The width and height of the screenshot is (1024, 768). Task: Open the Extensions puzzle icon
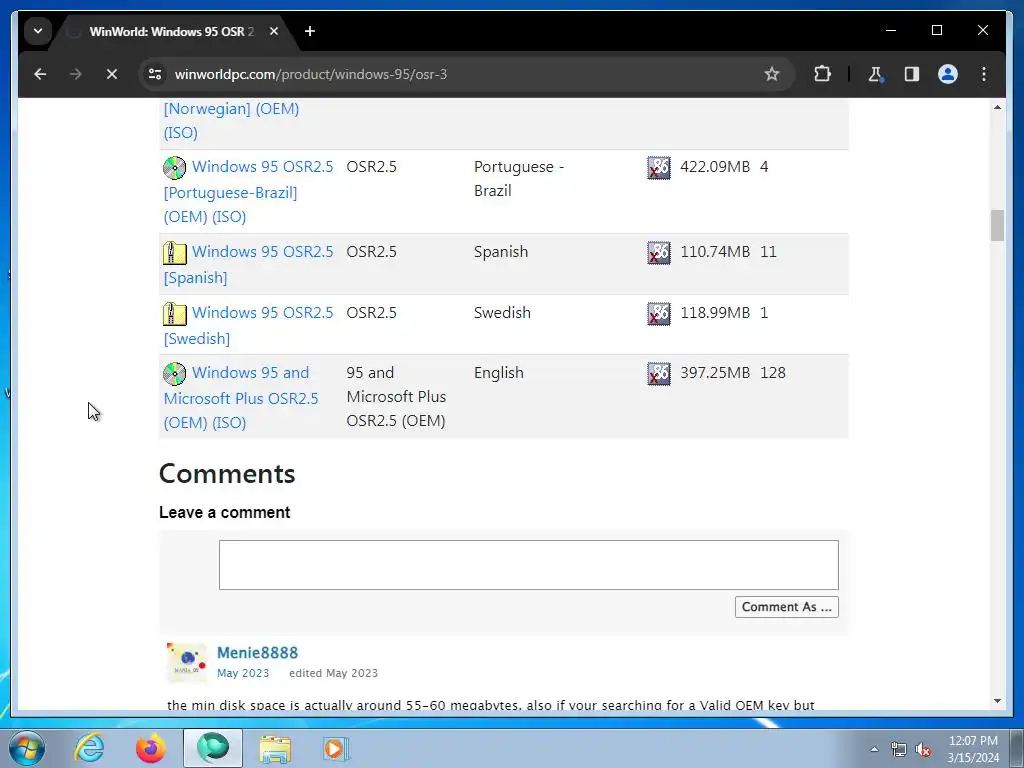pos(822,74)
